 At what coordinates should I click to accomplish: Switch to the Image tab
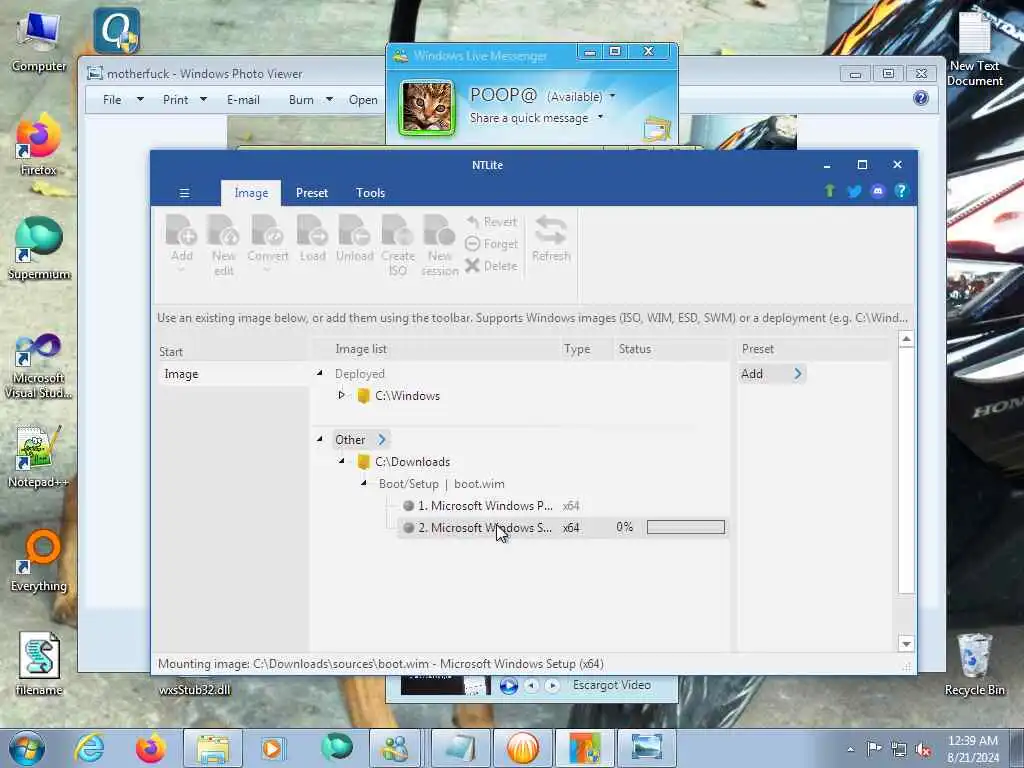coord(251,193)
